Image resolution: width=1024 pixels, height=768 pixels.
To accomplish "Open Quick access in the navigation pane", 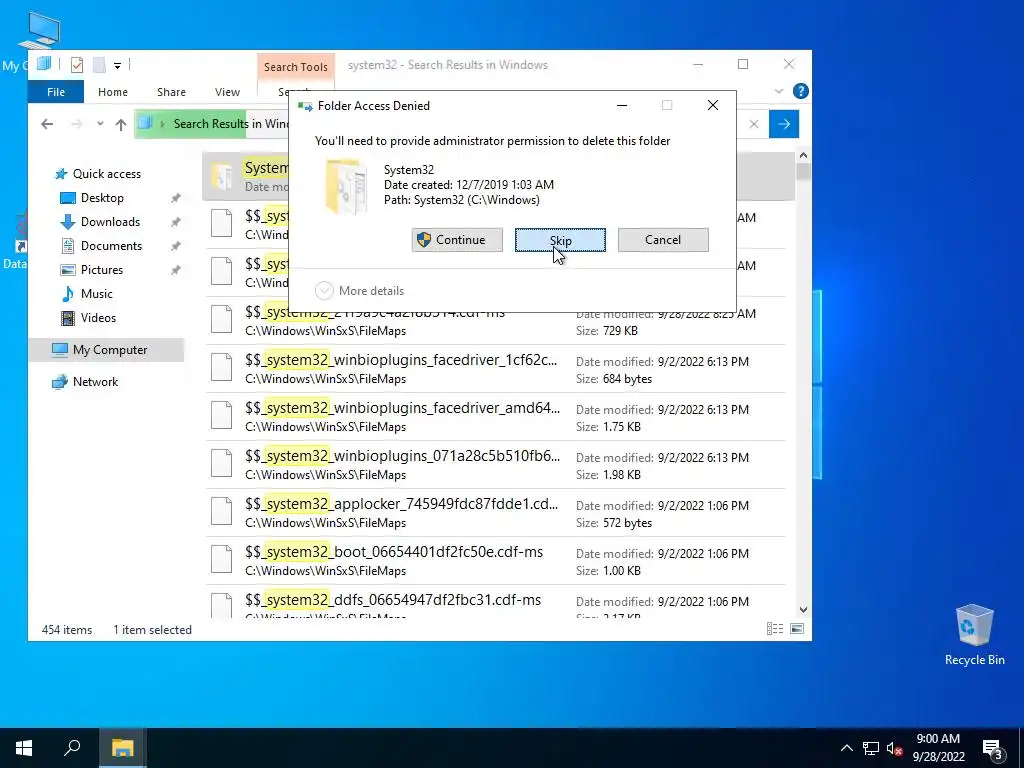I will click(x=106, y=174).
